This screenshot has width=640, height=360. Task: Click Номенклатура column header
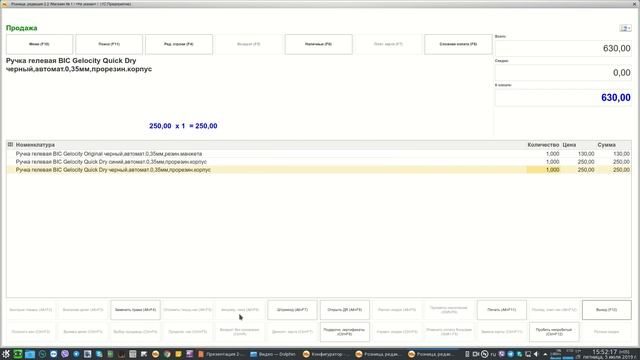click(35, 145)
